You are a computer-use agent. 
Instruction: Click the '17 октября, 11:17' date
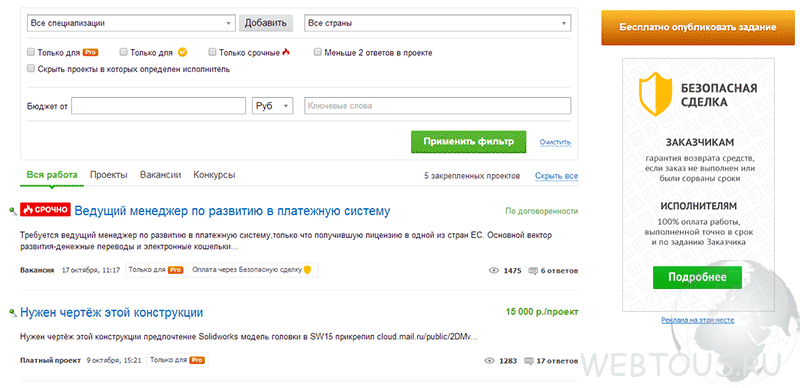(91, 270)
